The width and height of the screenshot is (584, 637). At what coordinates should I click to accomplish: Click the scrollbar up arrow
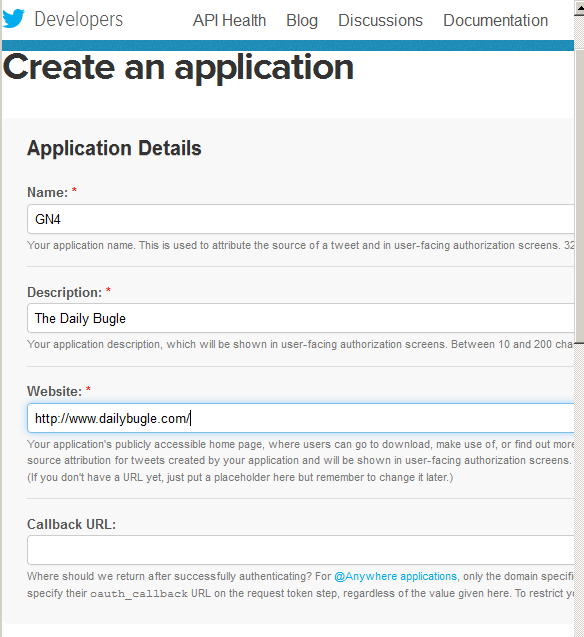coord(579,8)
